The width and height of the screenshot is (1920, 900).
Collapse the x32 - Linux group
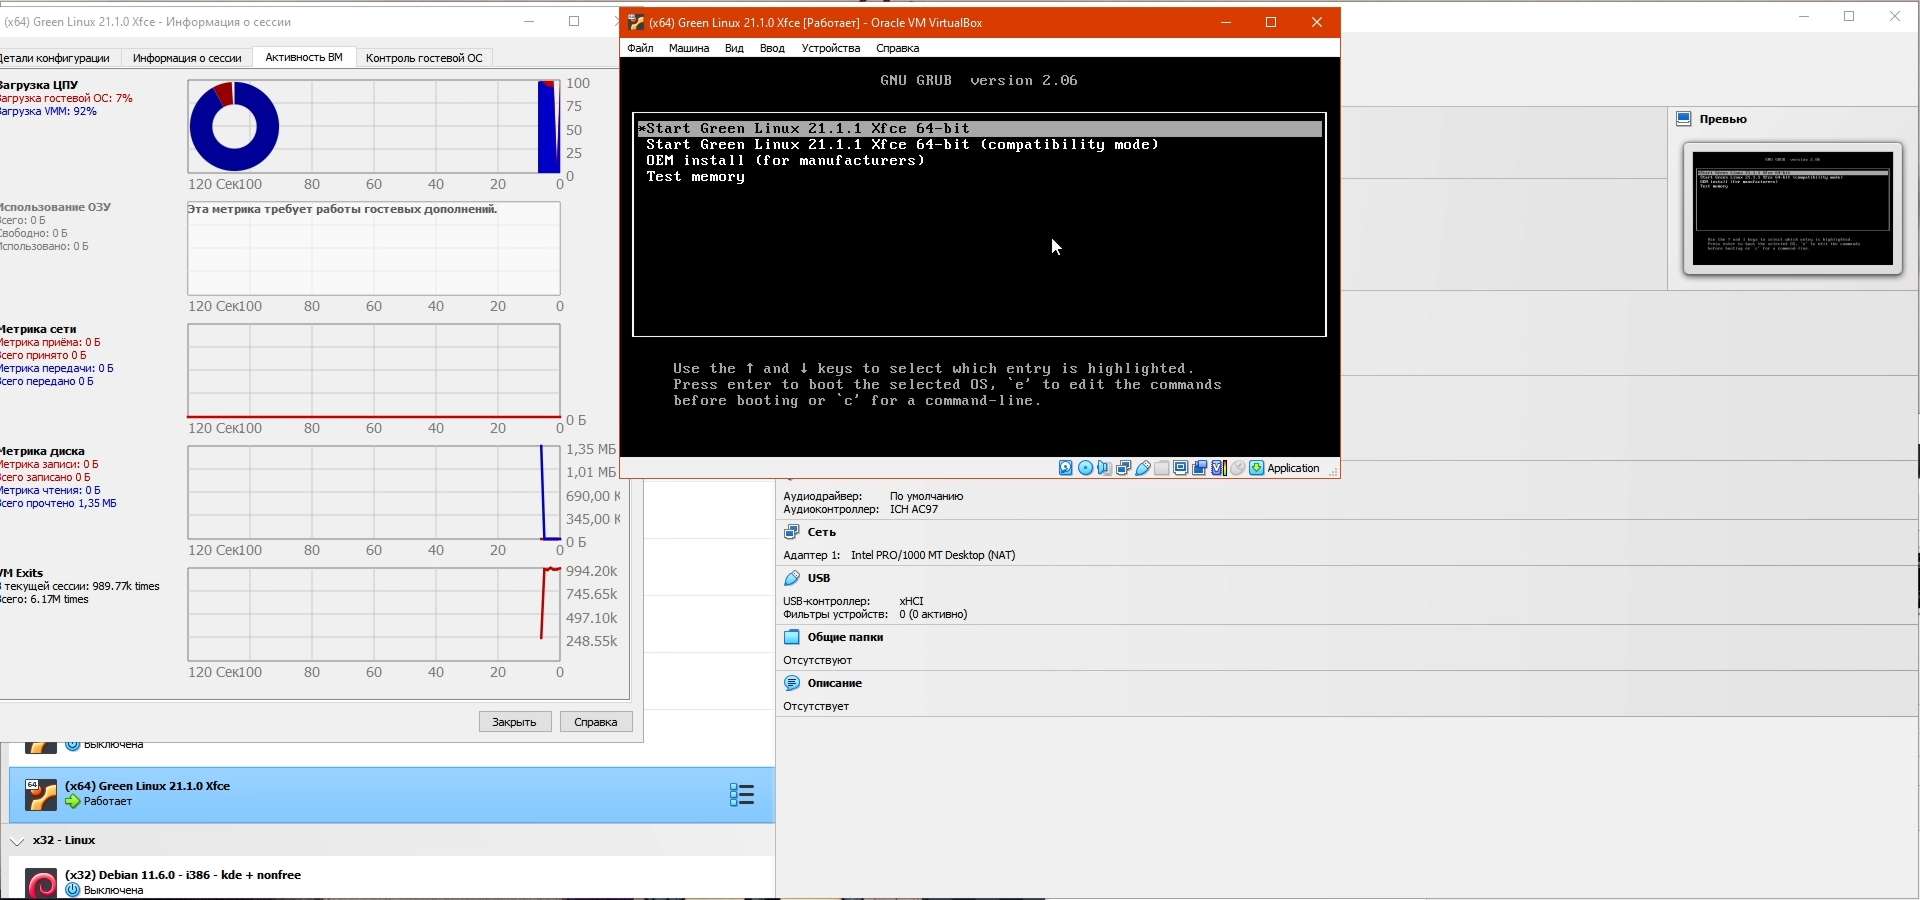17,841
